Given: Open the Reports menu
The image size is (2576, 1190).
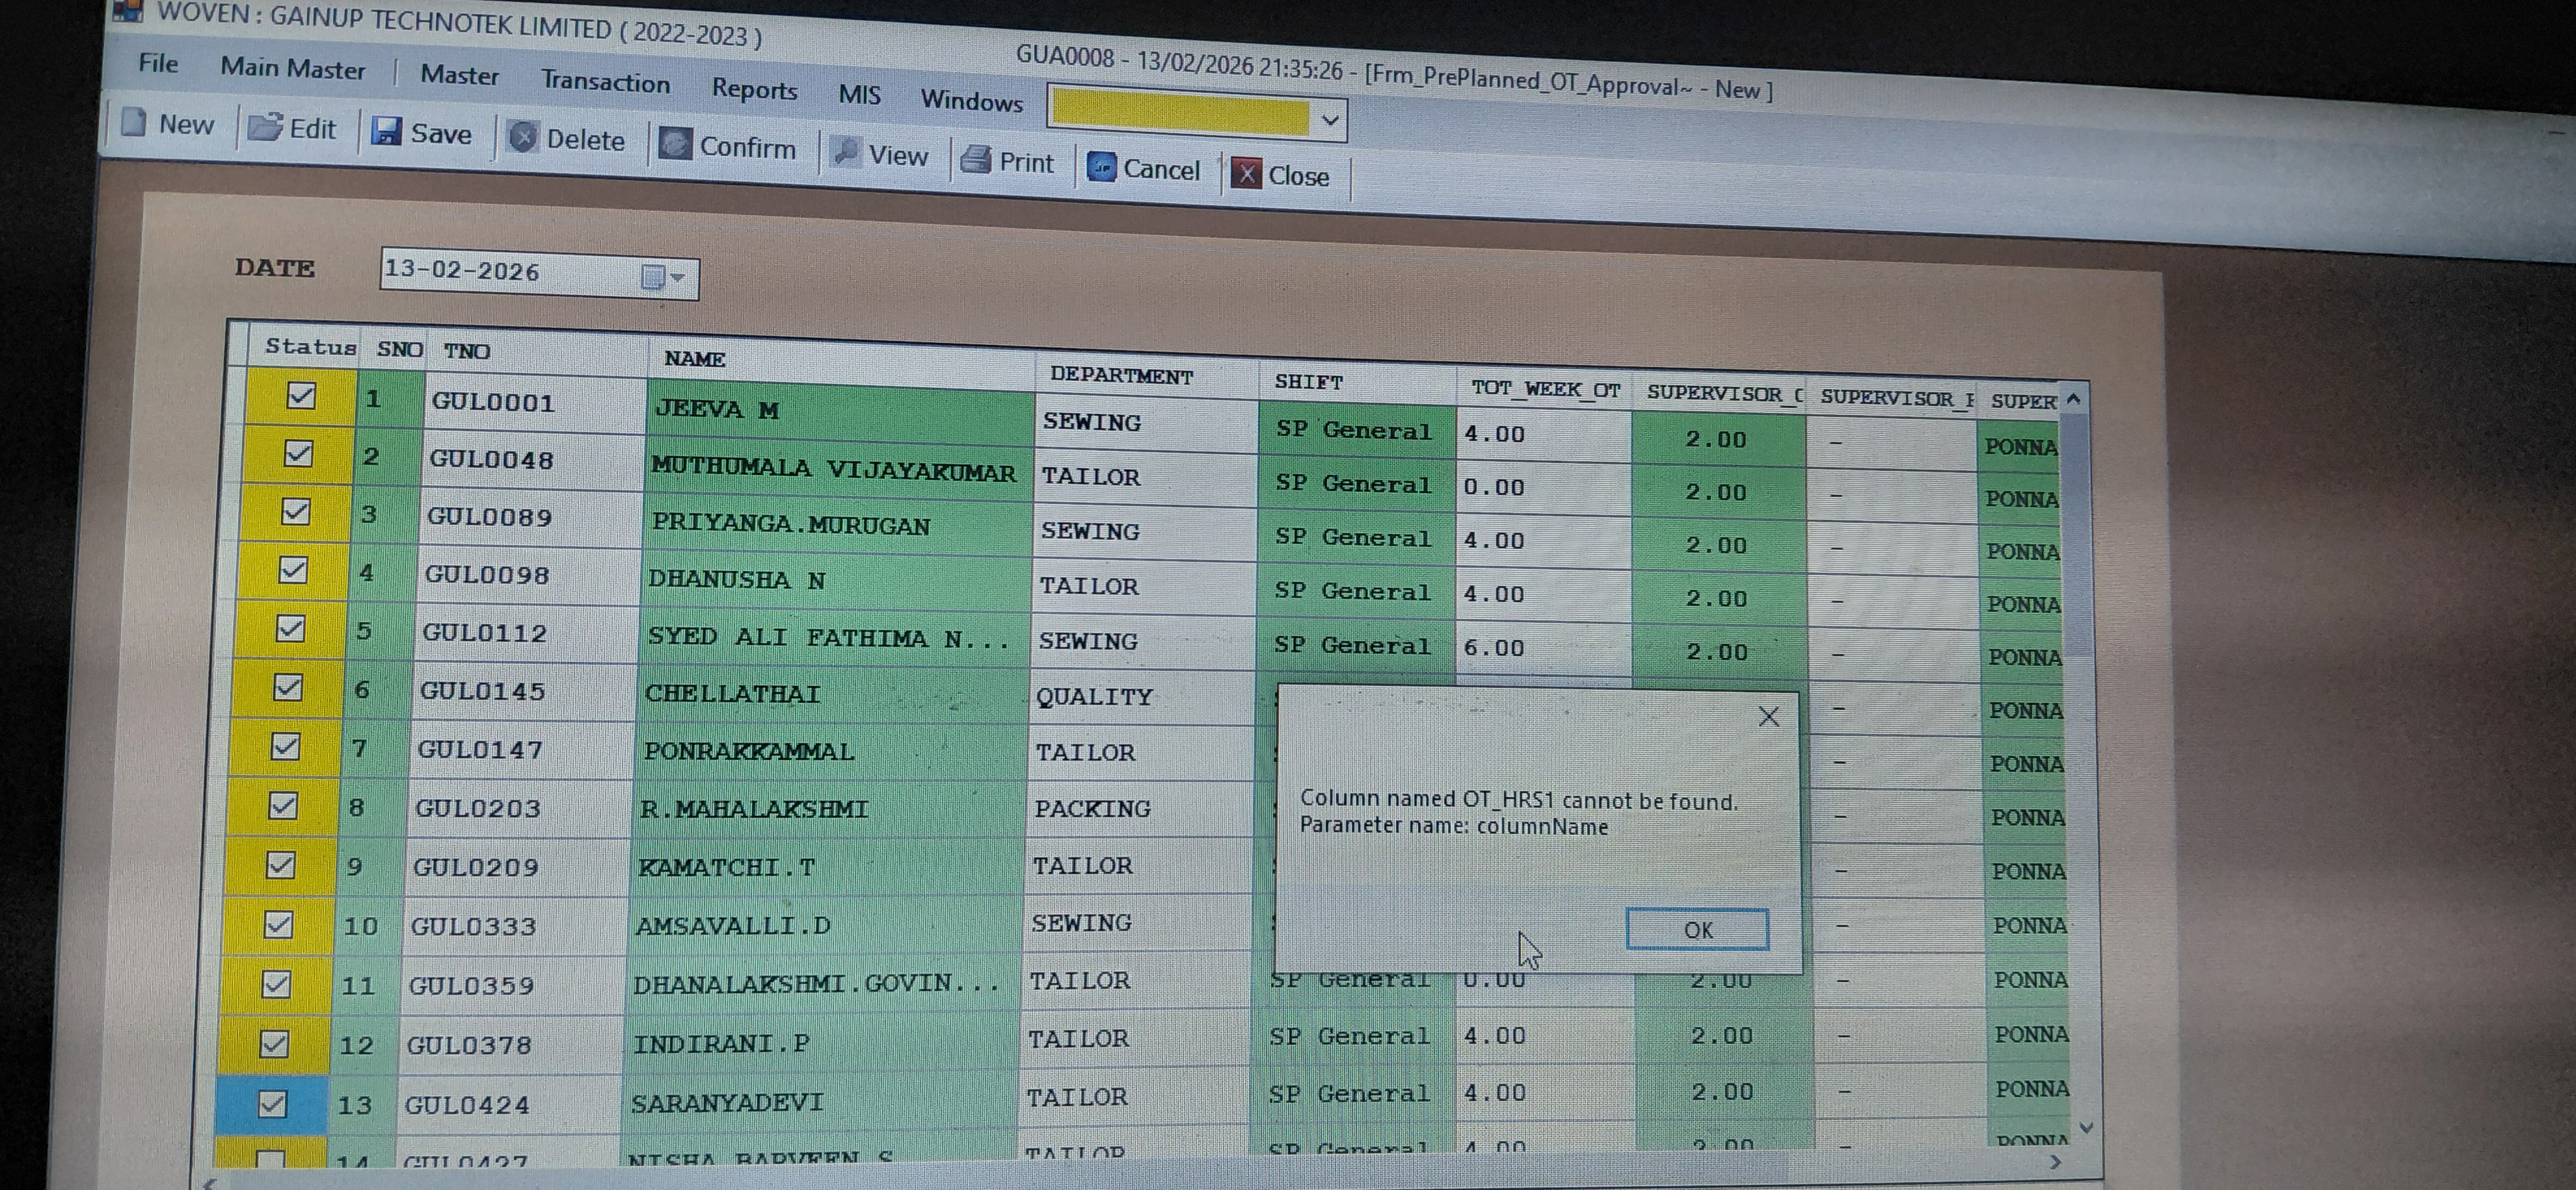Looking at the screenshot, I should click(754, 90).
